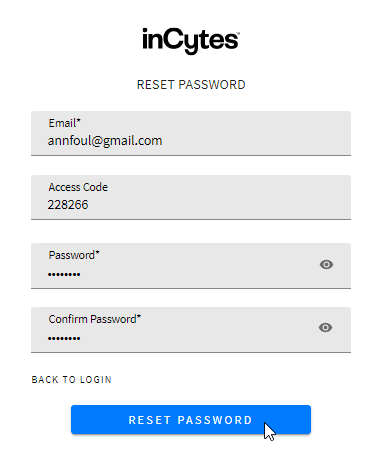Go BACK TO LOGIN

tap(72, 380)
